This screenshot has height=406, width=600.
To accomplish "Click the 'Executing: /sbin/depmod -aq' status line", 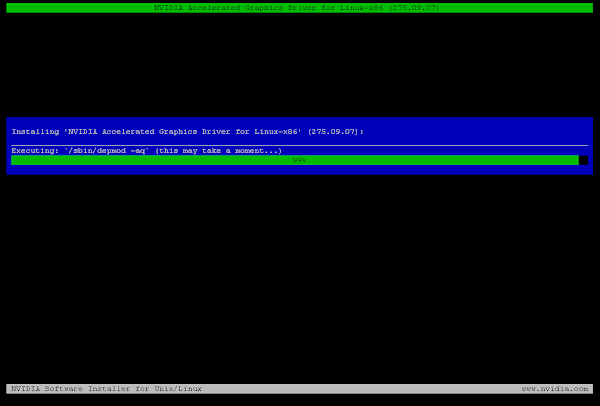I will click(147, 151).
